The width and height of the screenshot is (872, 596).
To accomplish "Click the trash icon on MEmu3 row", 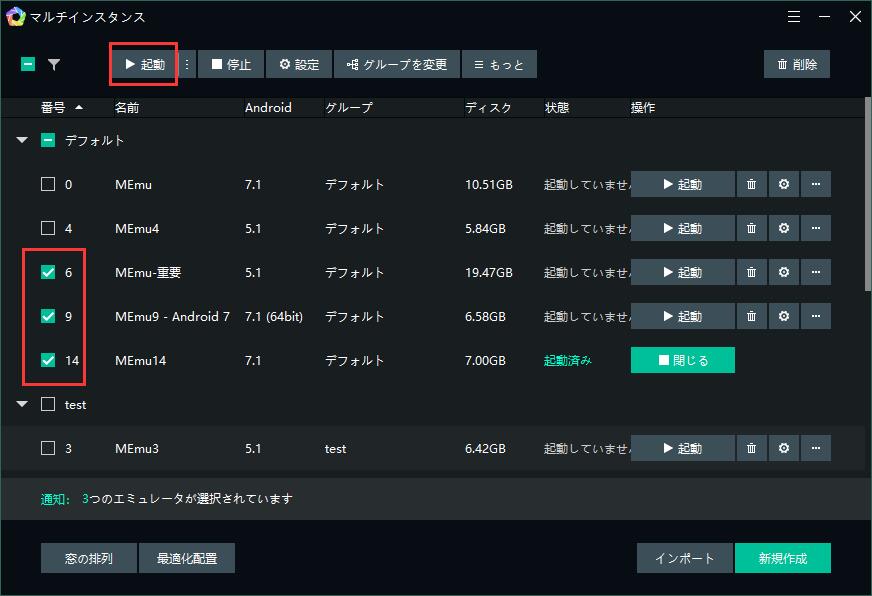I will [x=751, y=448].
